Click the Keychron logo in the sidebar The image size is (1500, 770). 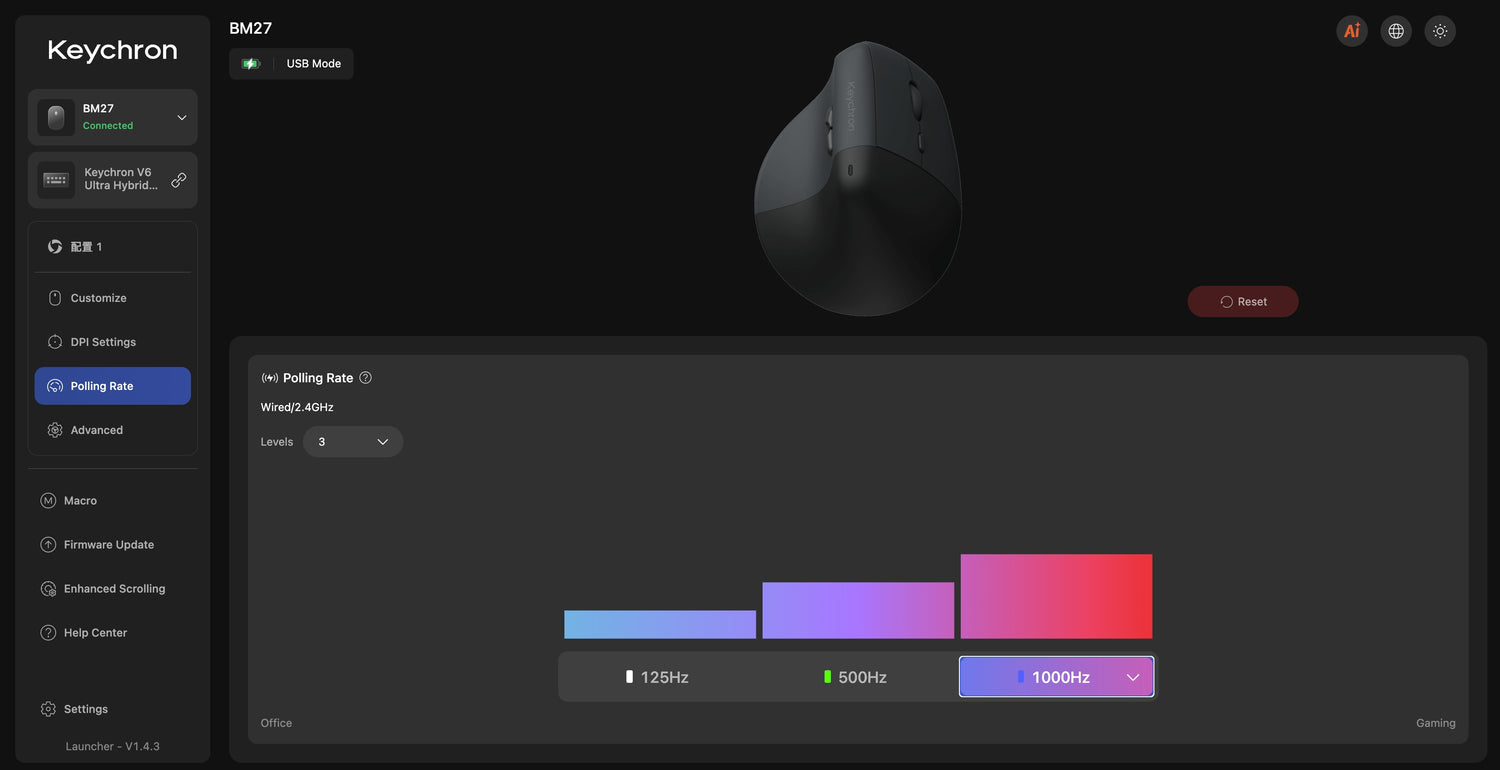tap(112, 50)
